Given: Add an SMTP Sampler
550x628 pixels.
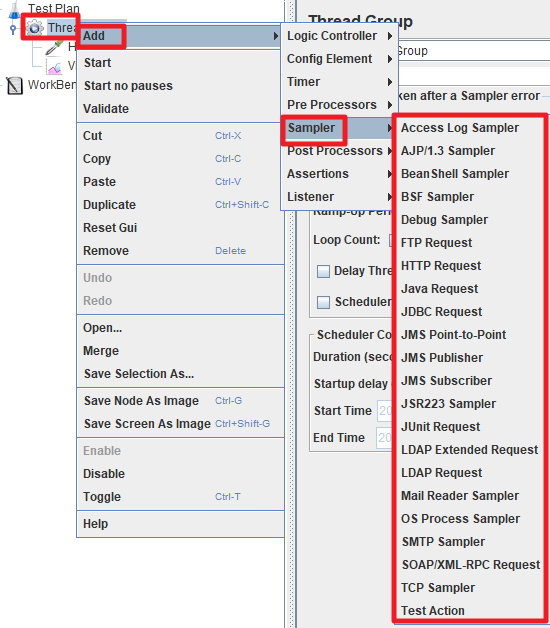Looking at the screenshot, I should tap(470, 542).
